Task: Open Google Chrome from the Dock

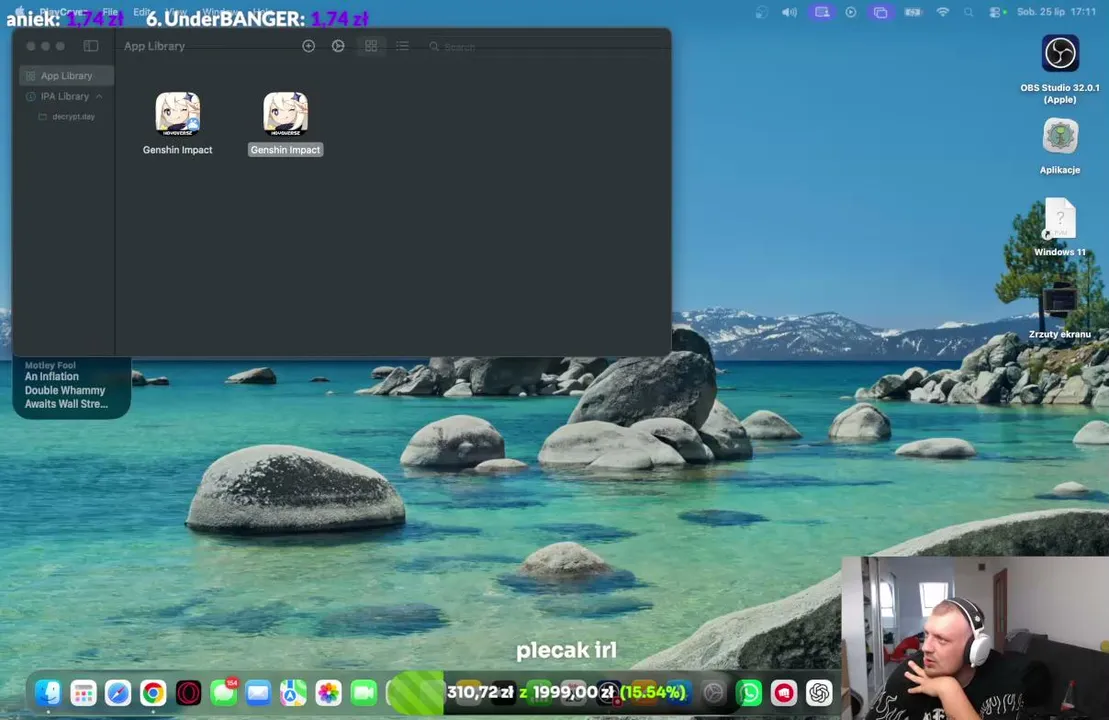Action: click(153, 693)
